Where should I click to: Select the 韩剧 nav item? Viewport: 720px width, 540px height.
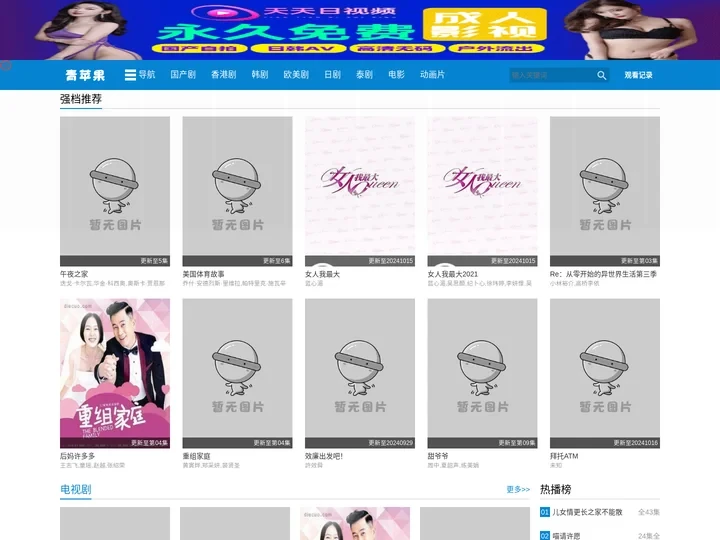click(x=260, y=74)
